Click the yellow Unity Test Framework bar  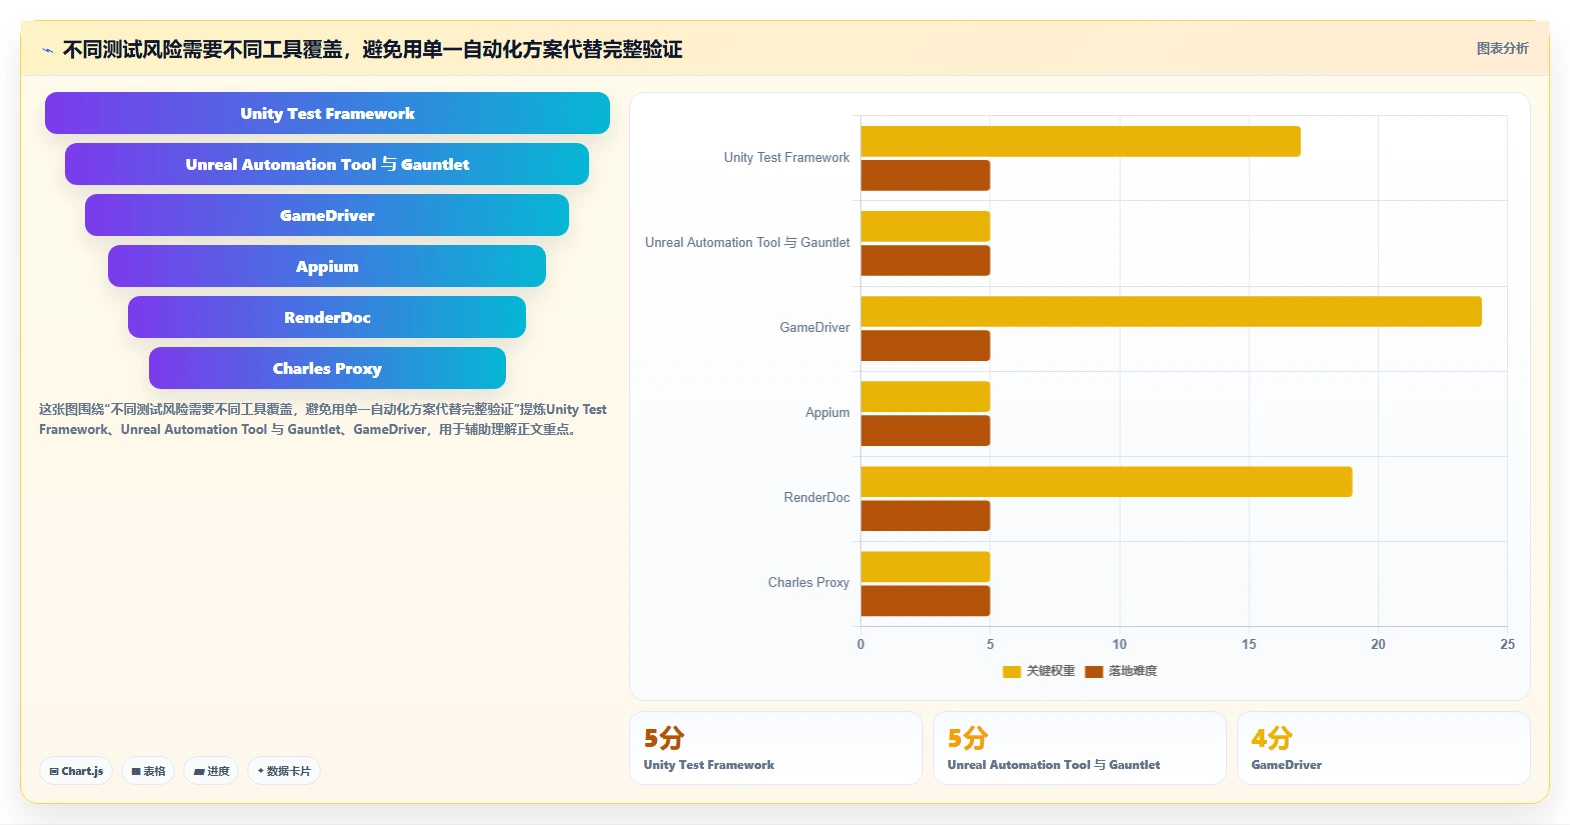pyautogui.click(x=1080, y=141)
